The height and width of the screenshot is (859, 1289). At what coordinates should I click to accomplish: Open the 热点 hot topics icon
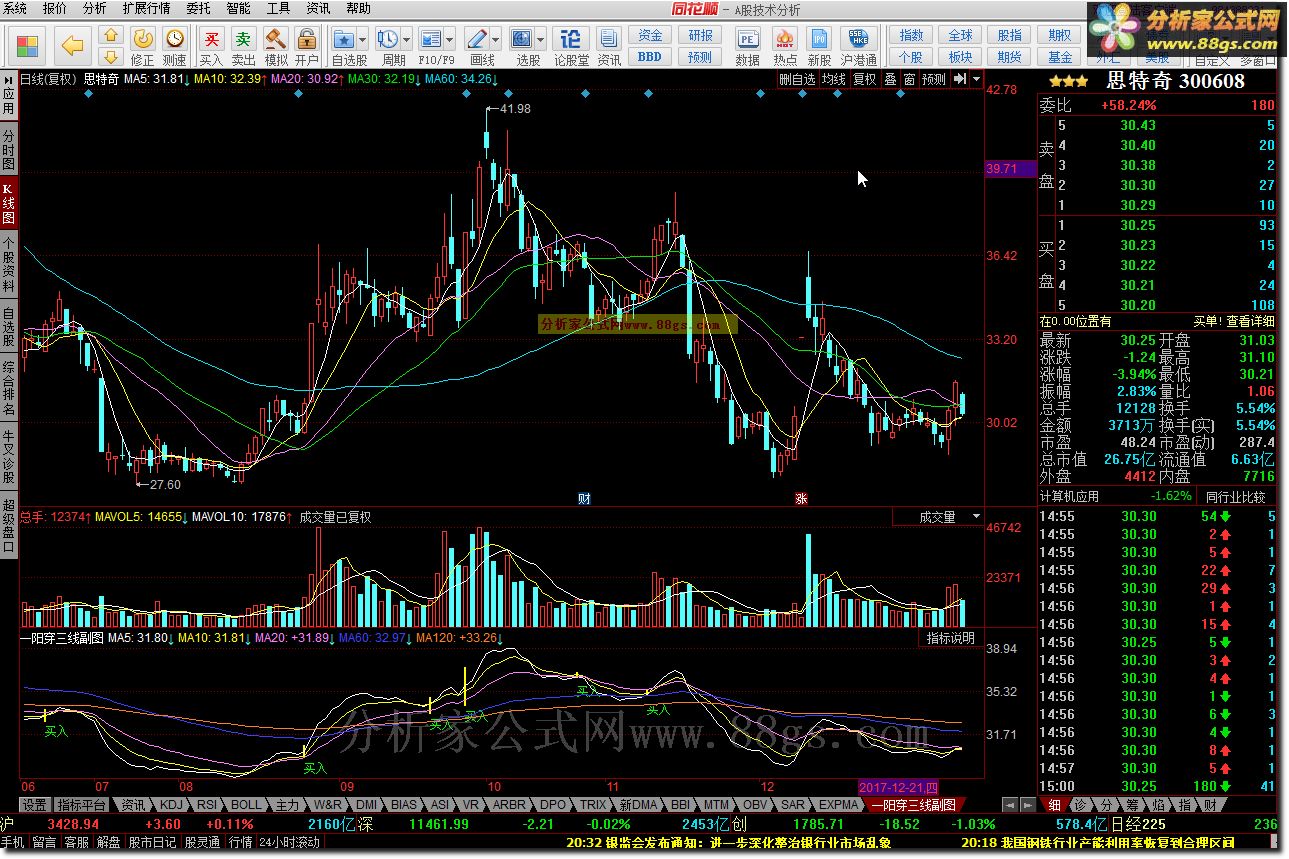(785, 45)
